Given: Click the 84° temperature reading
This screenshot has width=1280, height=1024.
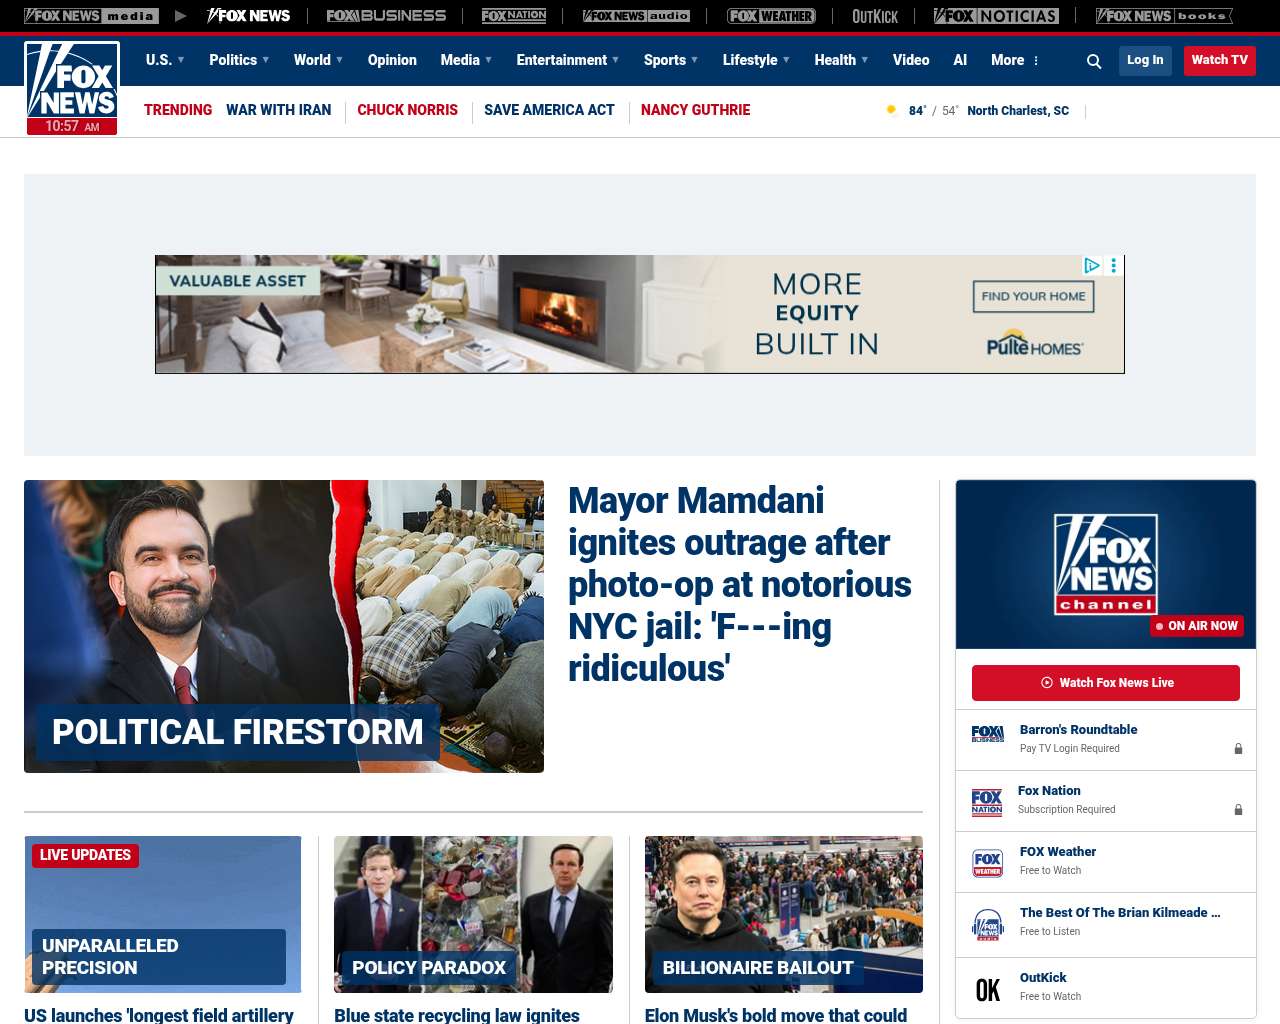Looking at the screenshot, I should (917, 111).
